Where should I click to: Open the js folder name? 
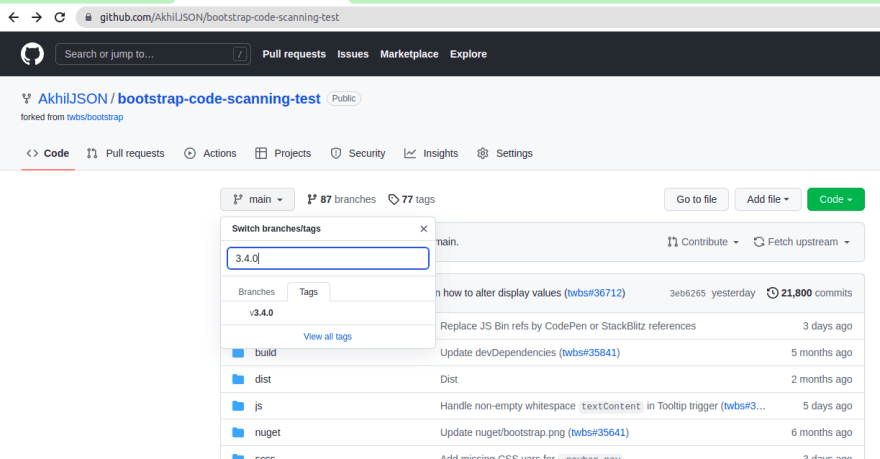259,406
